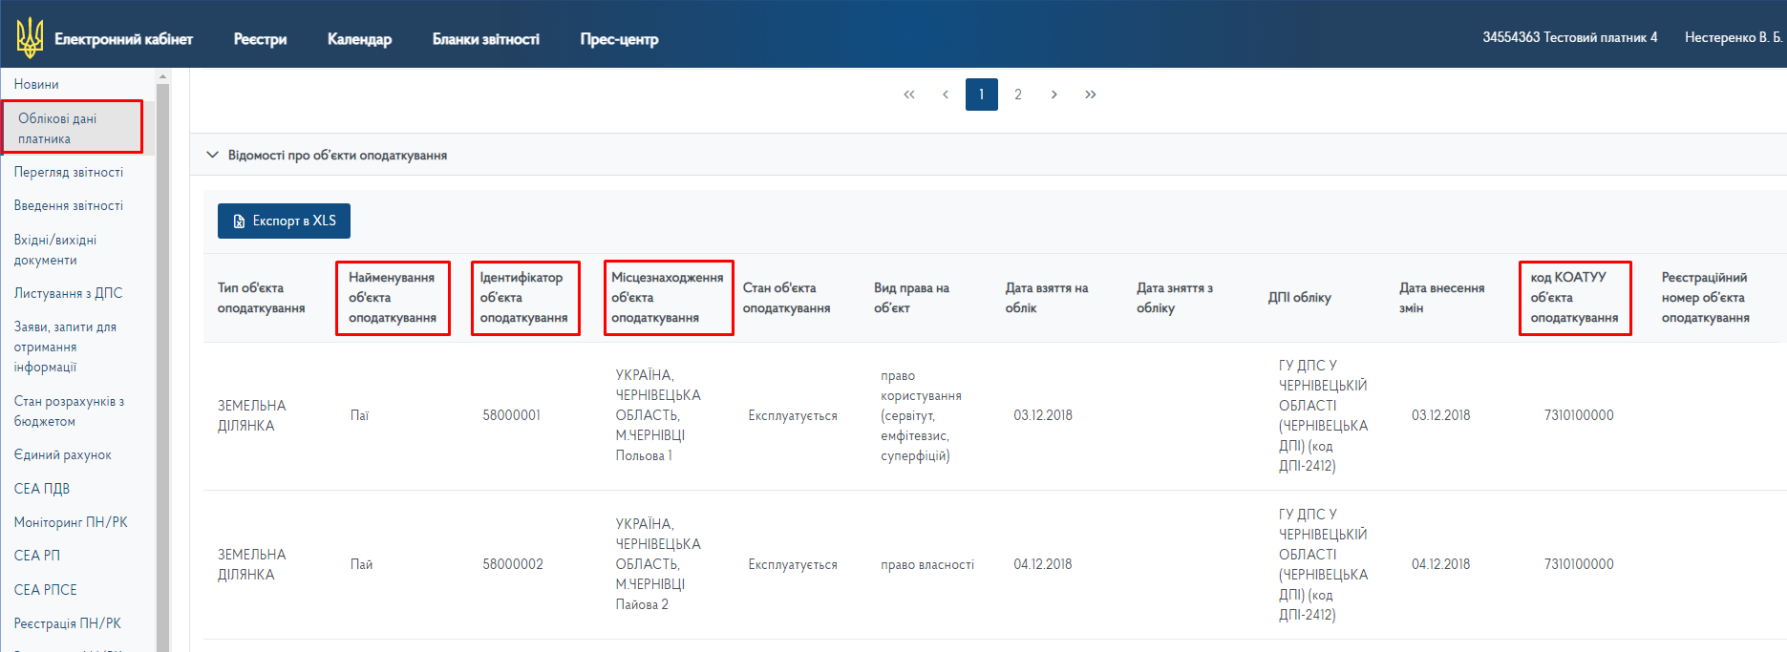Screen dimensions: 1787x652
Task: Go to first page double-arrow
Action: click(x=909, y=94)
